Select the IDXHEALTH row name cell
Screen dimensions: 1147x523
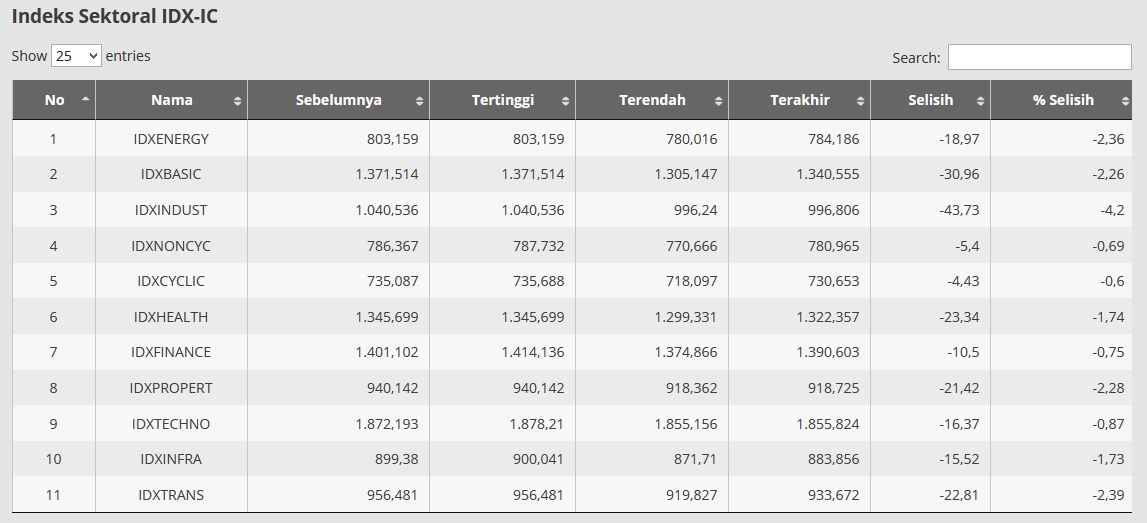(171, 317)
